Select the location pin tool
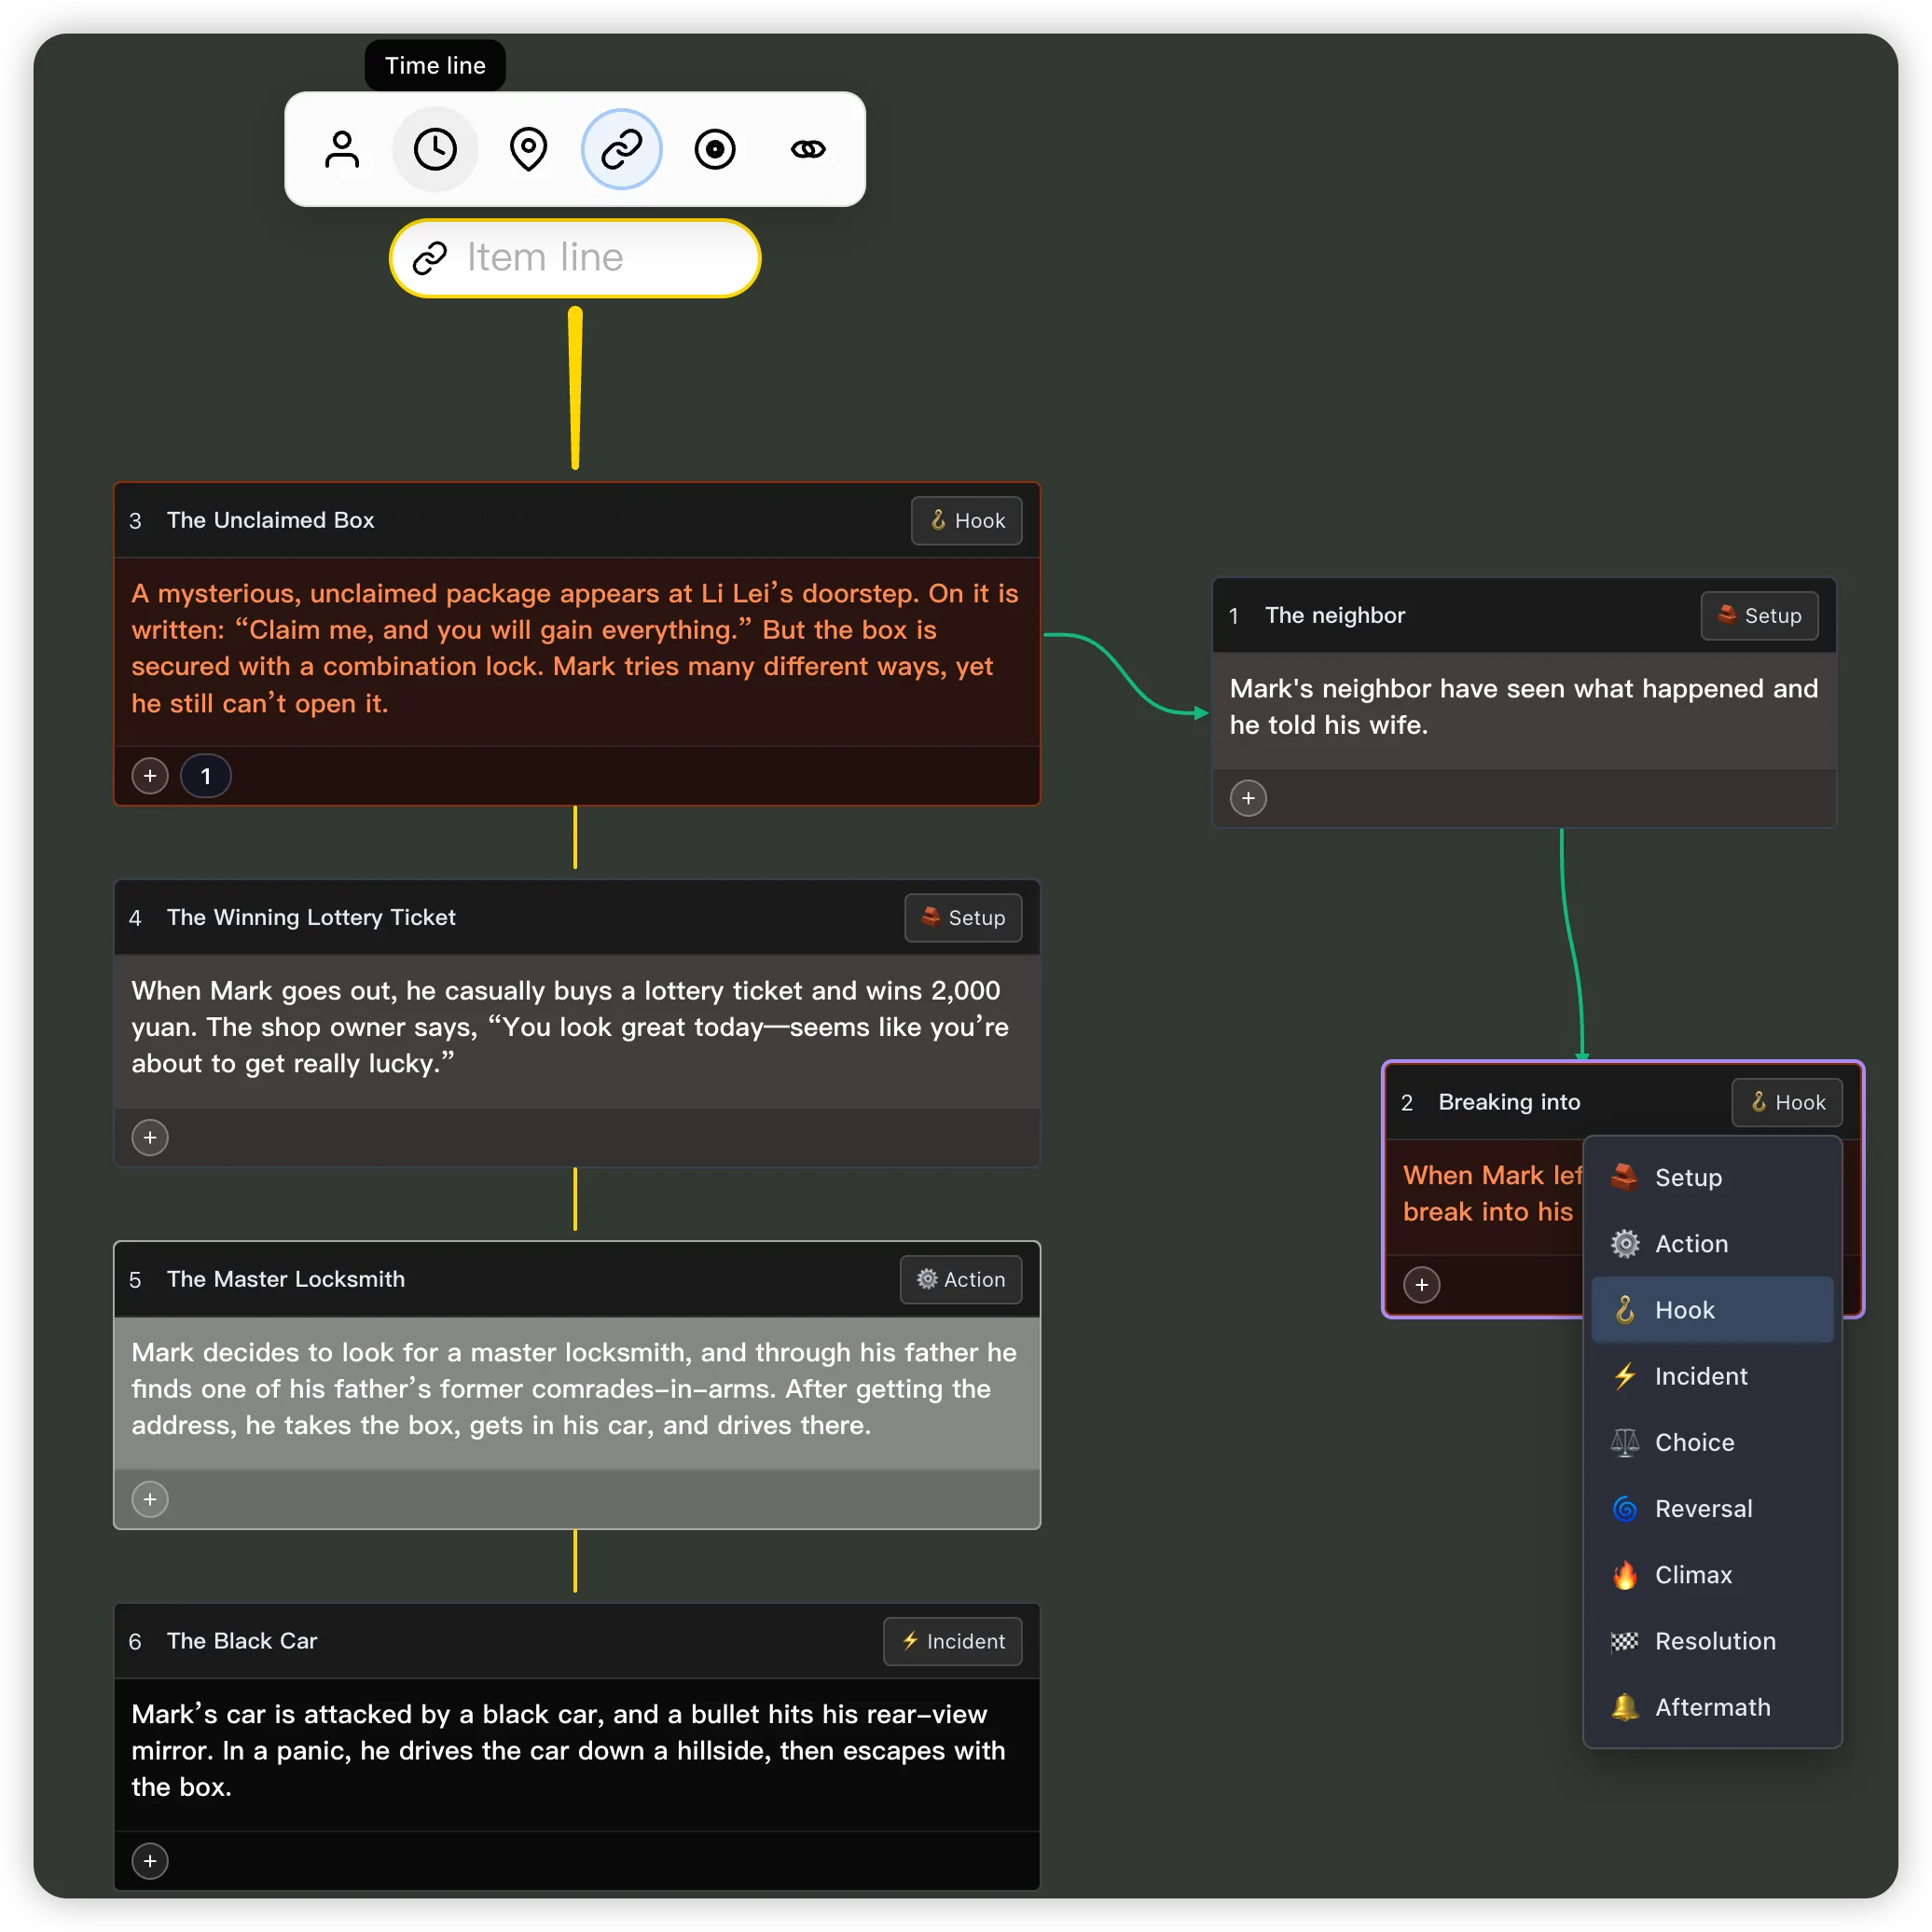Viewport: 1932px width, 1932px height. click(x=528, y=148)
